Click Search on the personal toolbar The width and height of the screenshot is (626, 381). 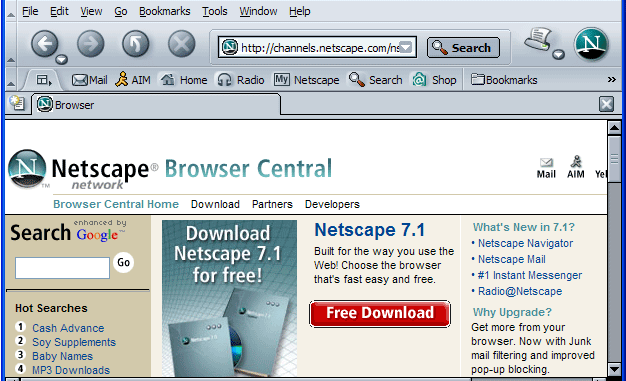[375, 80]
